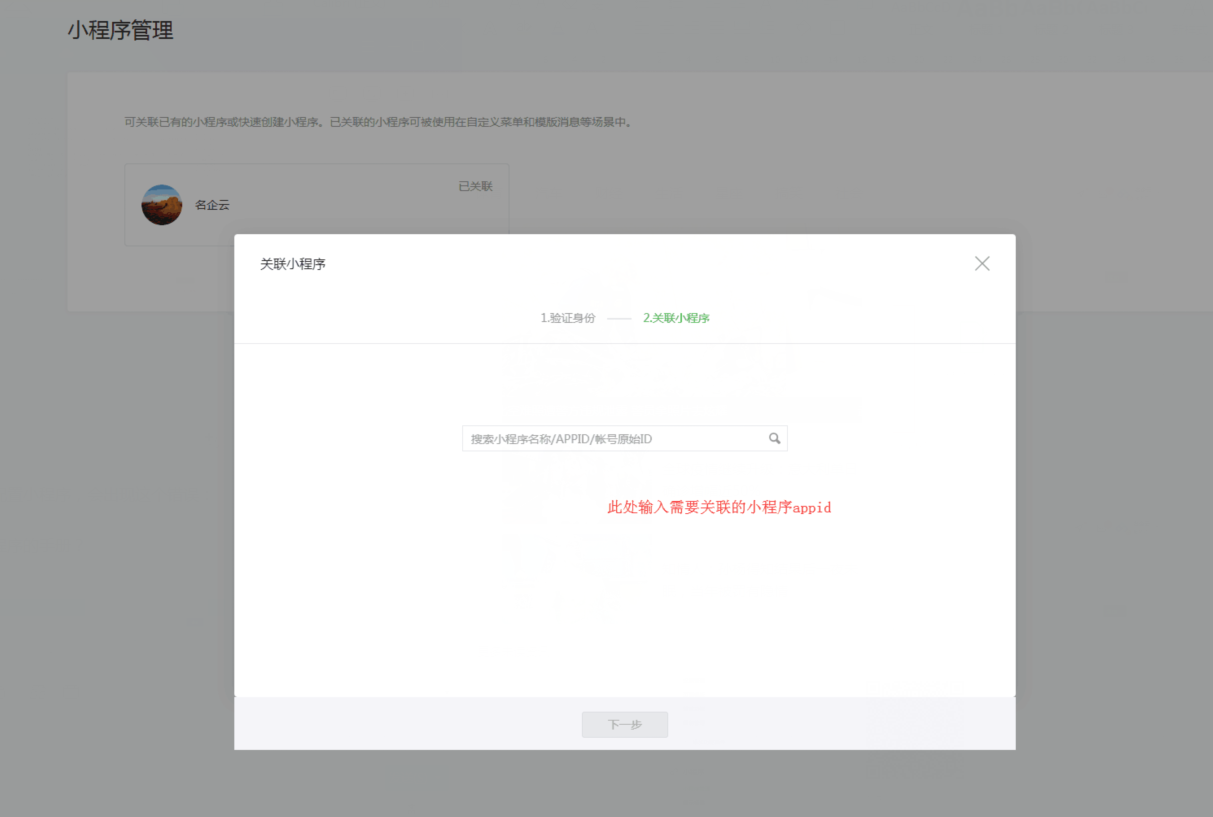Screen dimensions: 1213x817
Task: Focus the 搜索小程序名称/APPID search field
Action: click(x=624, y=438)
